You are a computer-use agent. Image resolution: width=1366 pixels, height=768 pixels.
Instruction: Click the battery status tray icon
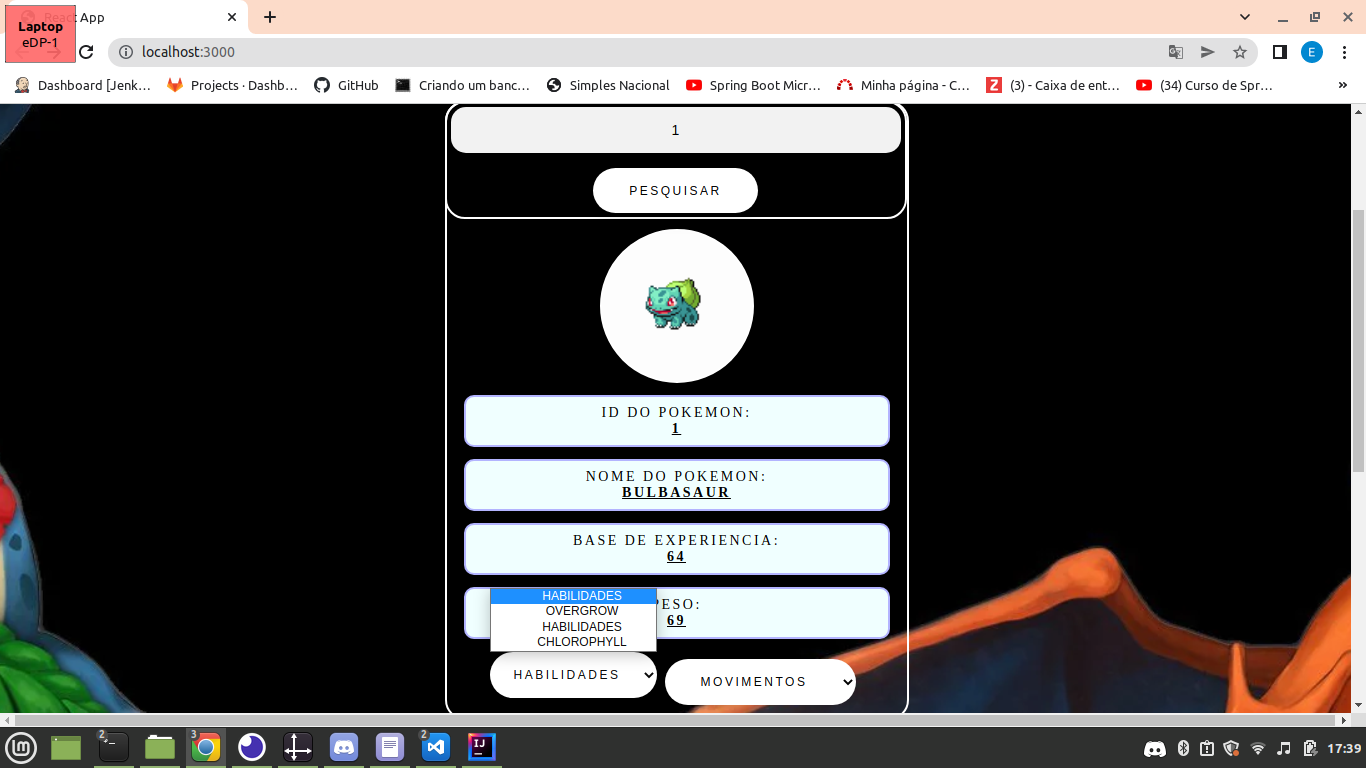click(1309, 748)
